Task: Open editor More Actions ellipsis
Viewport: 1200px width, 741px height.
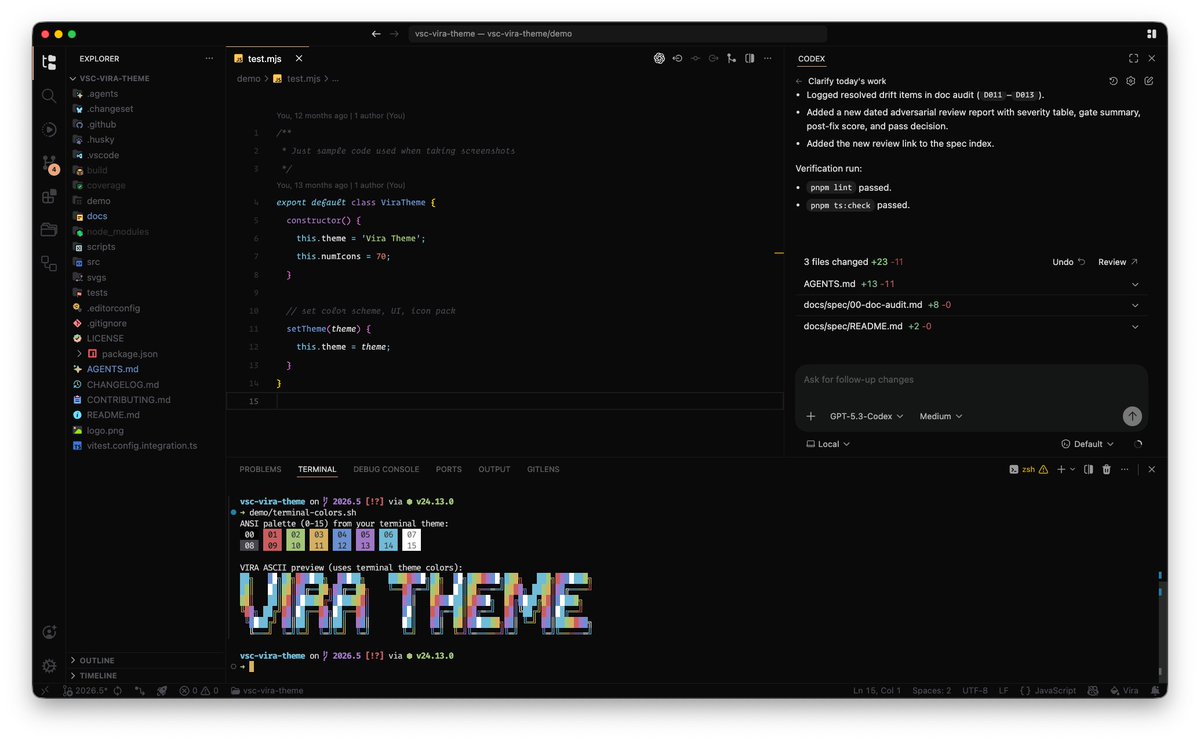Action: coord(767,58)
